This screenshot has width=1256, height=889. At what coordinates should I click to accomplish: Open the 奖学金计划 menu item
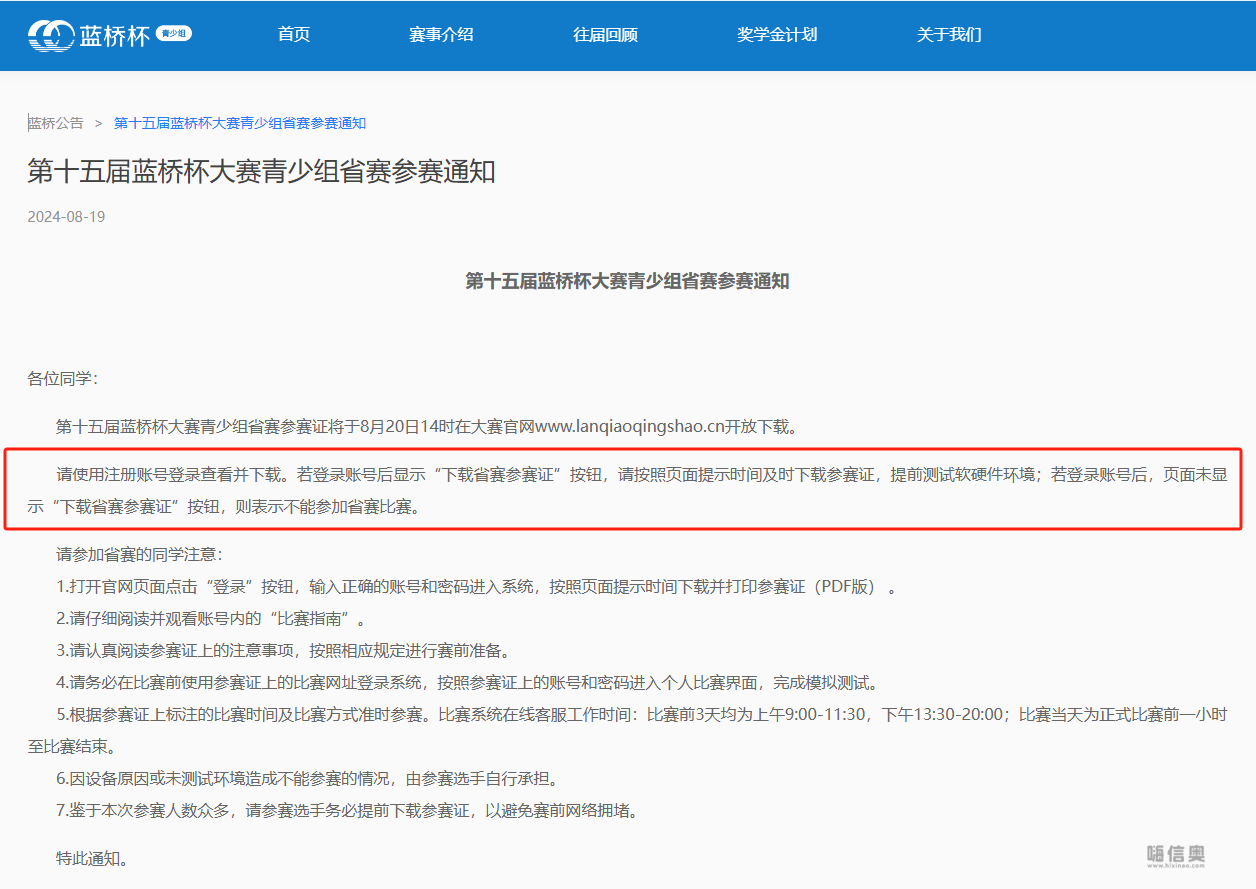777,34
